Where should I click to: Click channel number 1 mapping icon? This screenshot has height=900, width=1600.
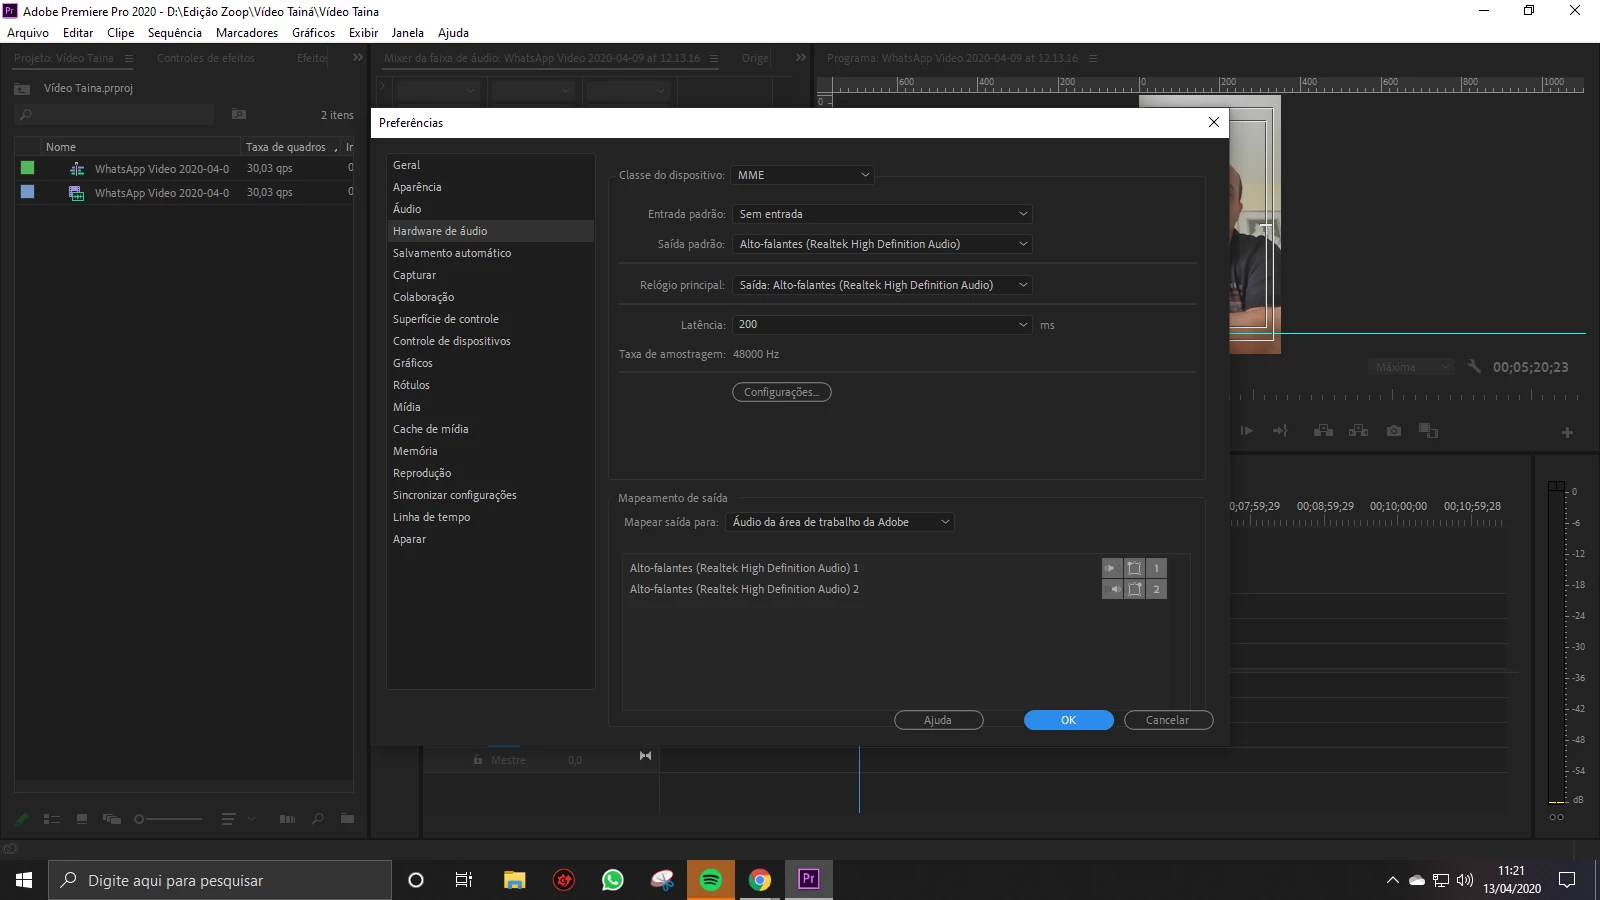coord(1156,568)
